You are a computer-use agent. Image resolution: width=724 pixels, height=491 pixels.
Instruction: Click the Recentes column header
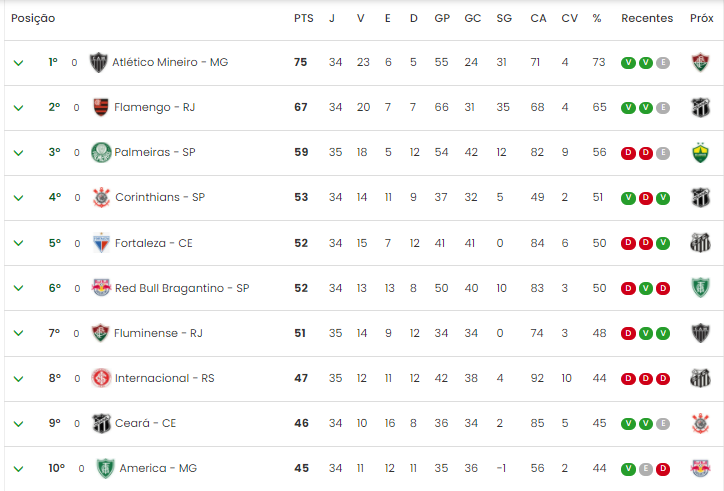click(x=647, y=18)
